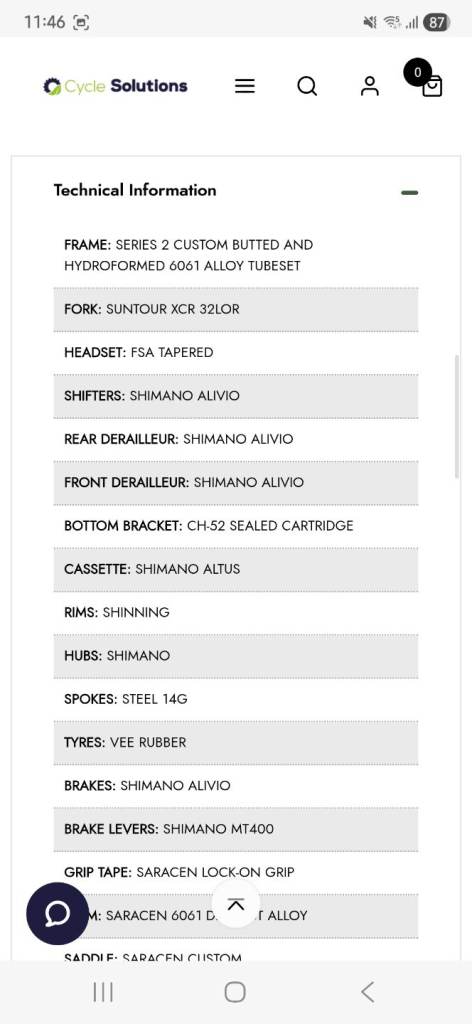Go to Cycle Solutions home logo
Image resolution: width=472 pixels, height=1024 pixels.
(x=115, y=86)
